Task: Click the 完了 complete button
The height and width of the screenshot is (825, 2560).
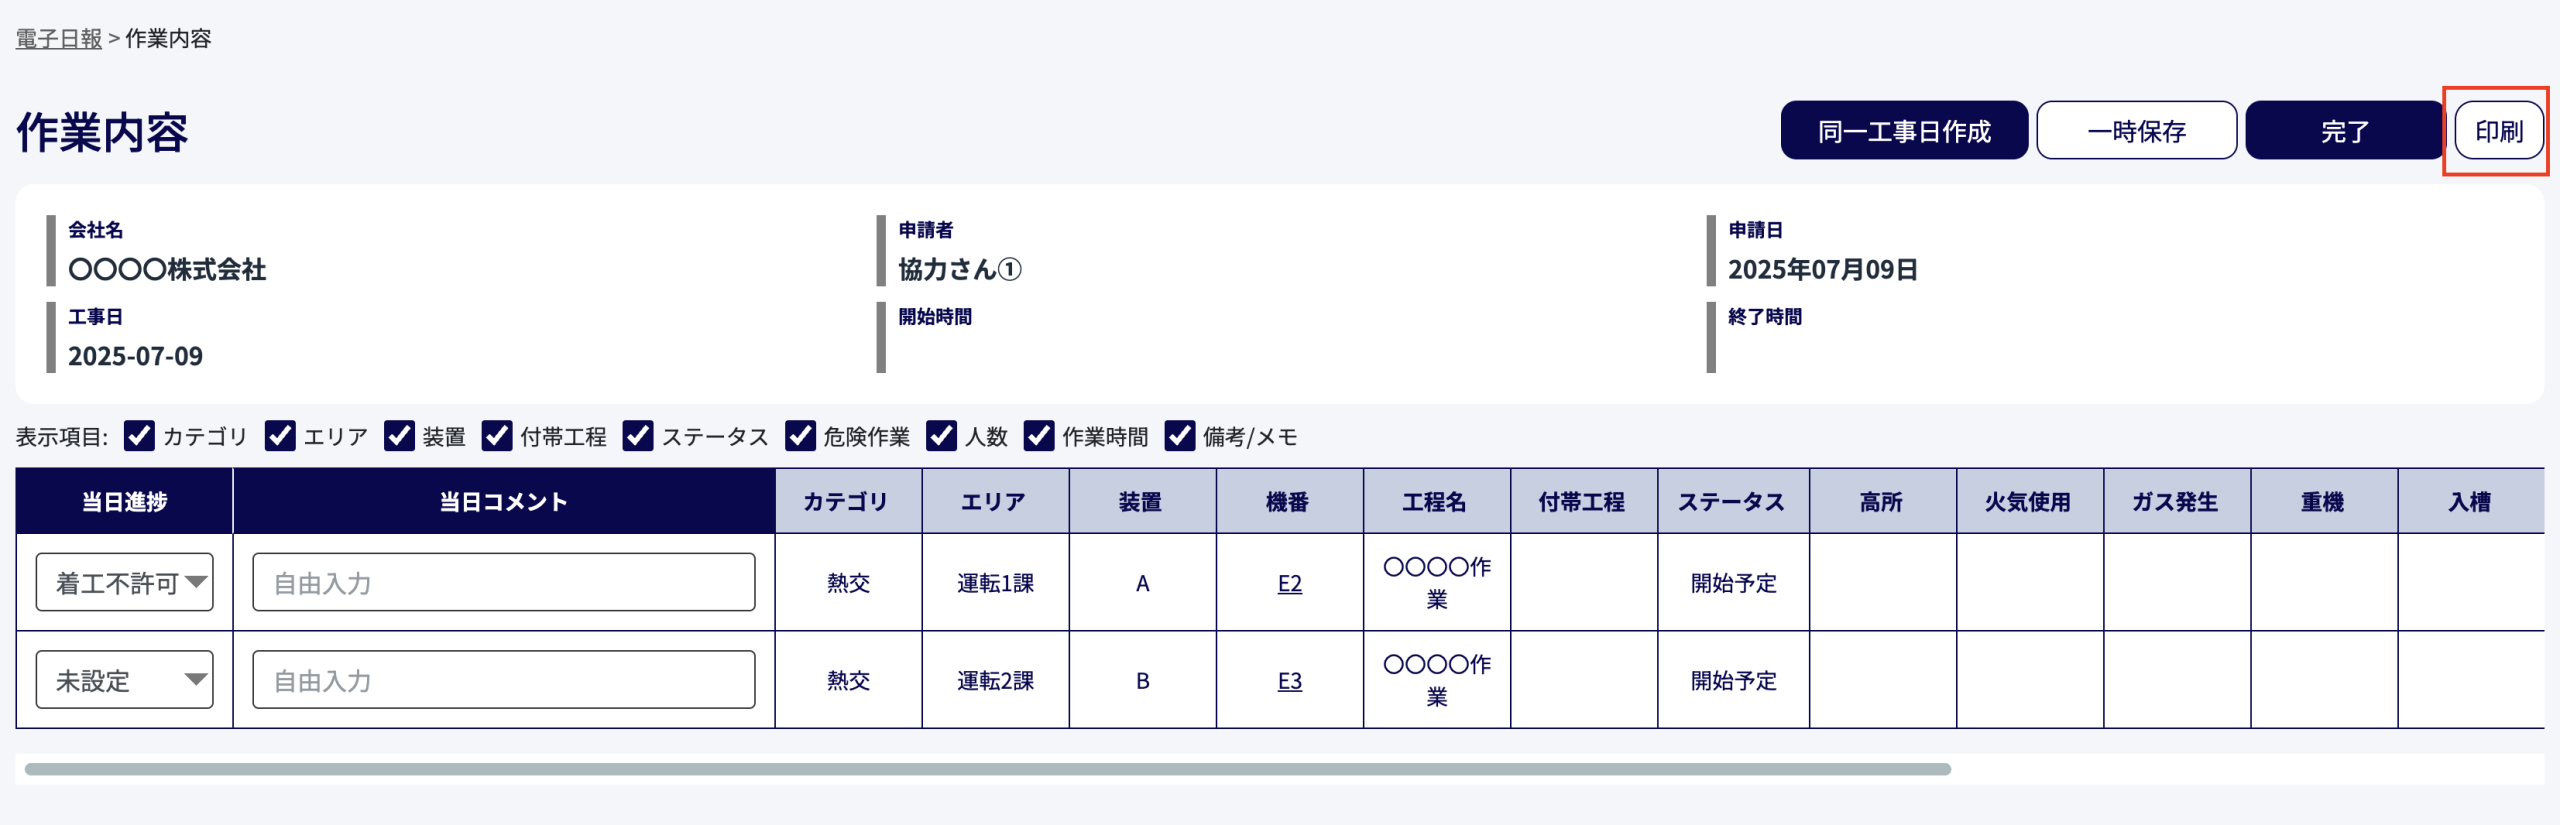Action: click(2344, 131)
